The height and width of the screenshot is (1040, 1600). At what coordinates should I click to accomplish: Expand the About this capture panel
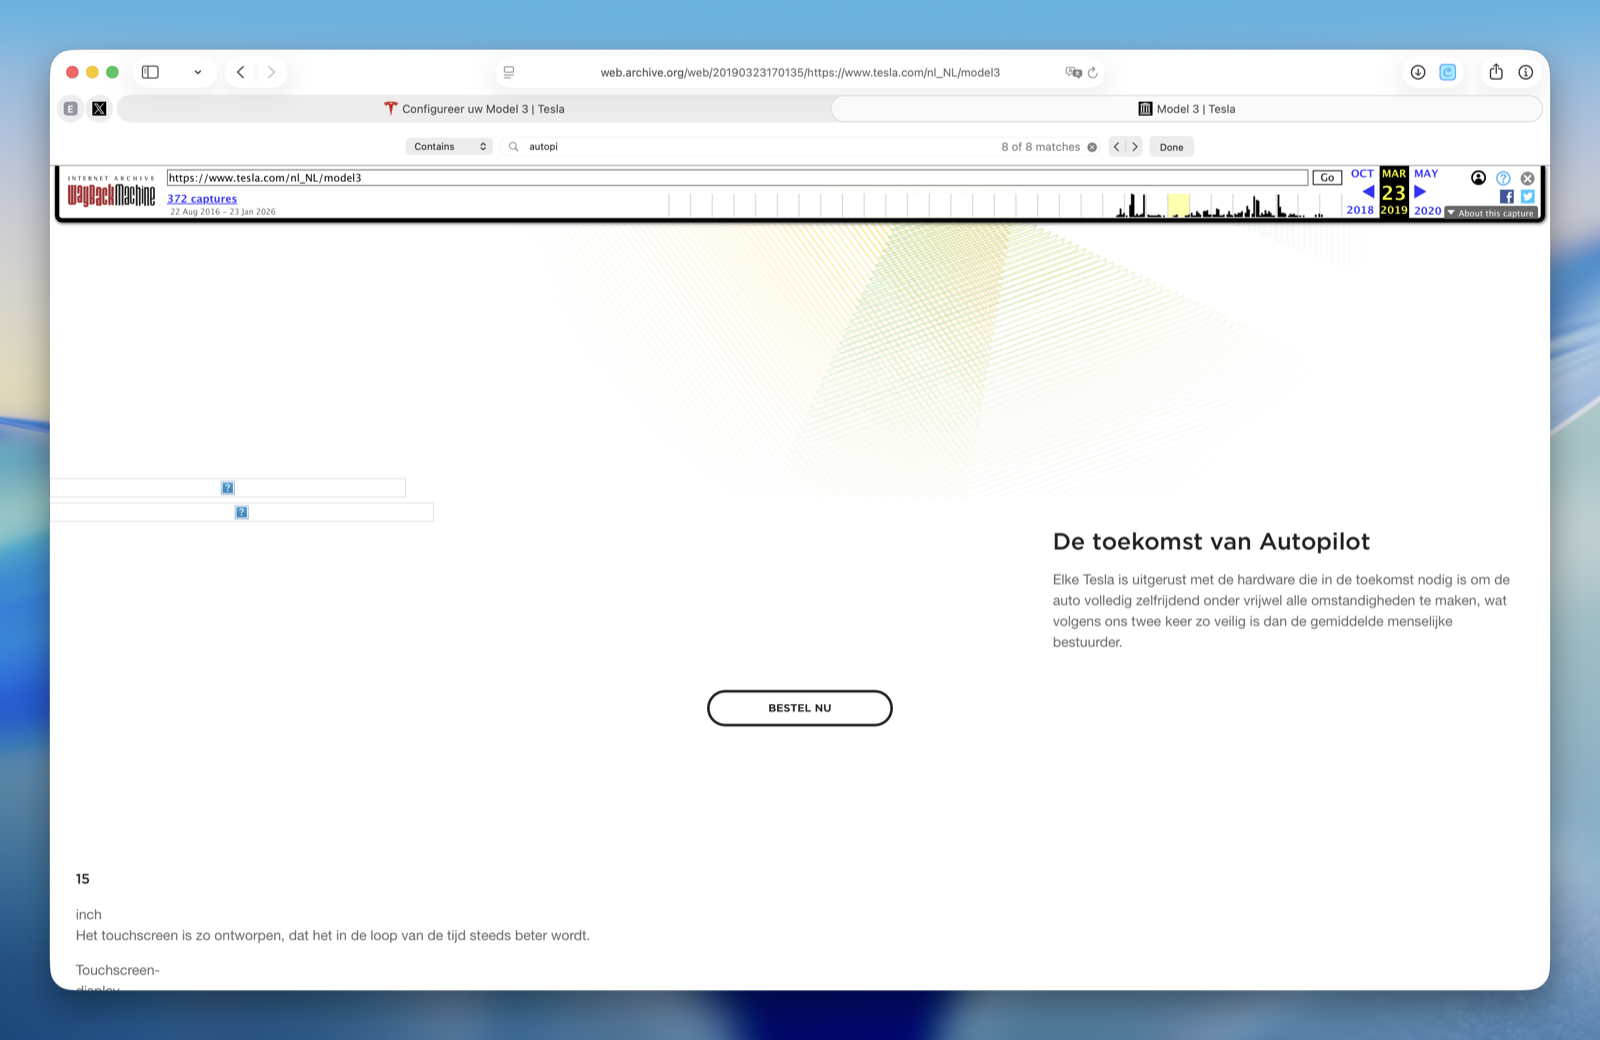pyautogui.click(x=1491, y=213)
